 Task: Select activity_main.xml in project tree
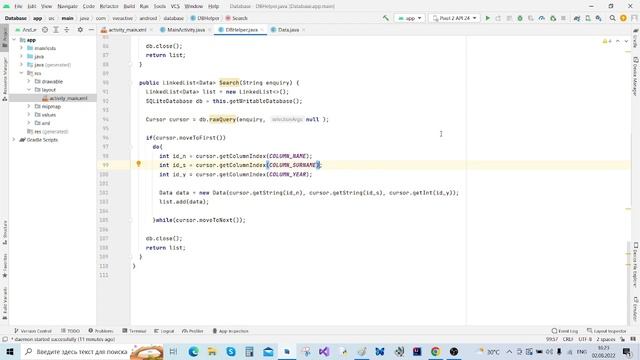coord(65,98)
